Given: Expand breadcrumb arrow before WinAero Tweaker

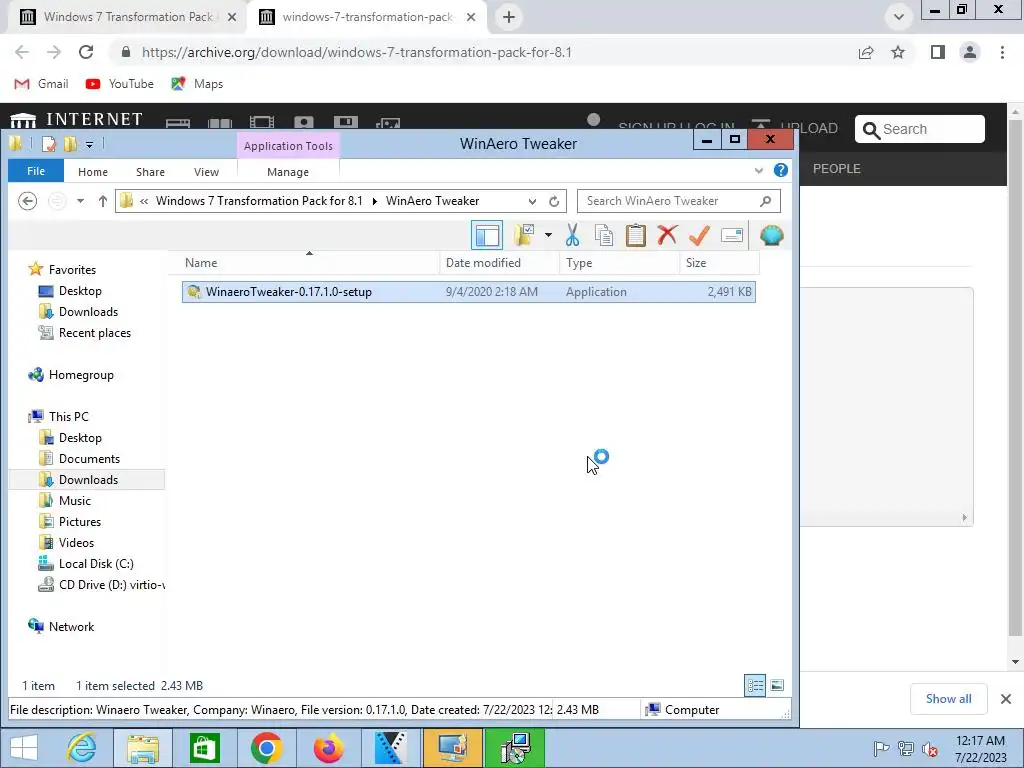Looking at the screenshot, I should 375,201.
